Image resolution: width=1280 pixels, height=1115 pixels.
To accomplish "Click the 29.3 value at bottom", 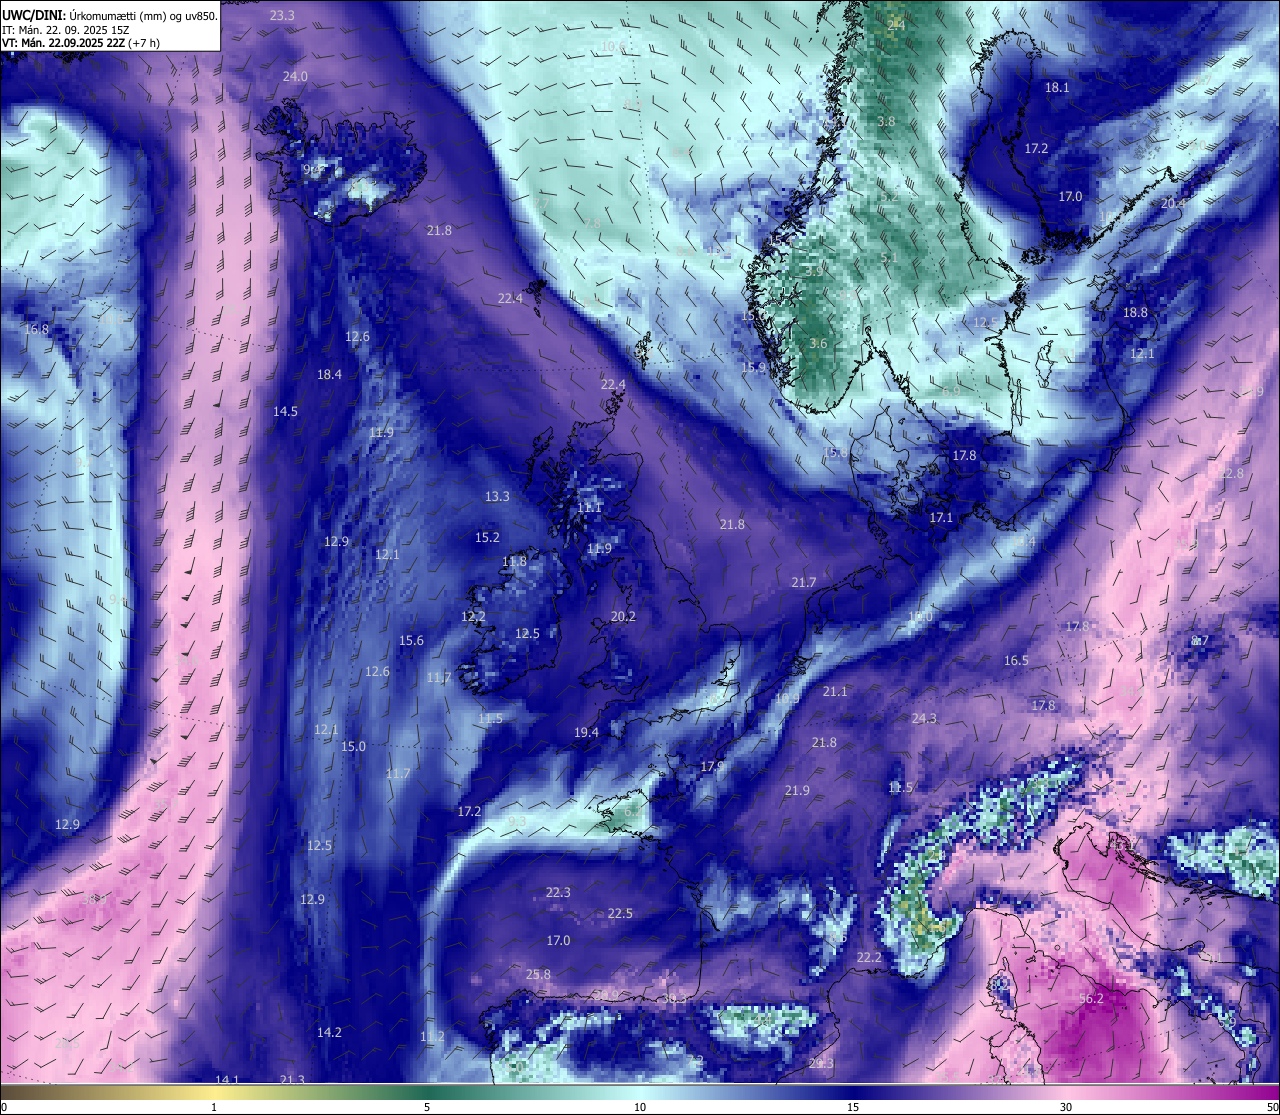I will click(x=821, y=1063).
